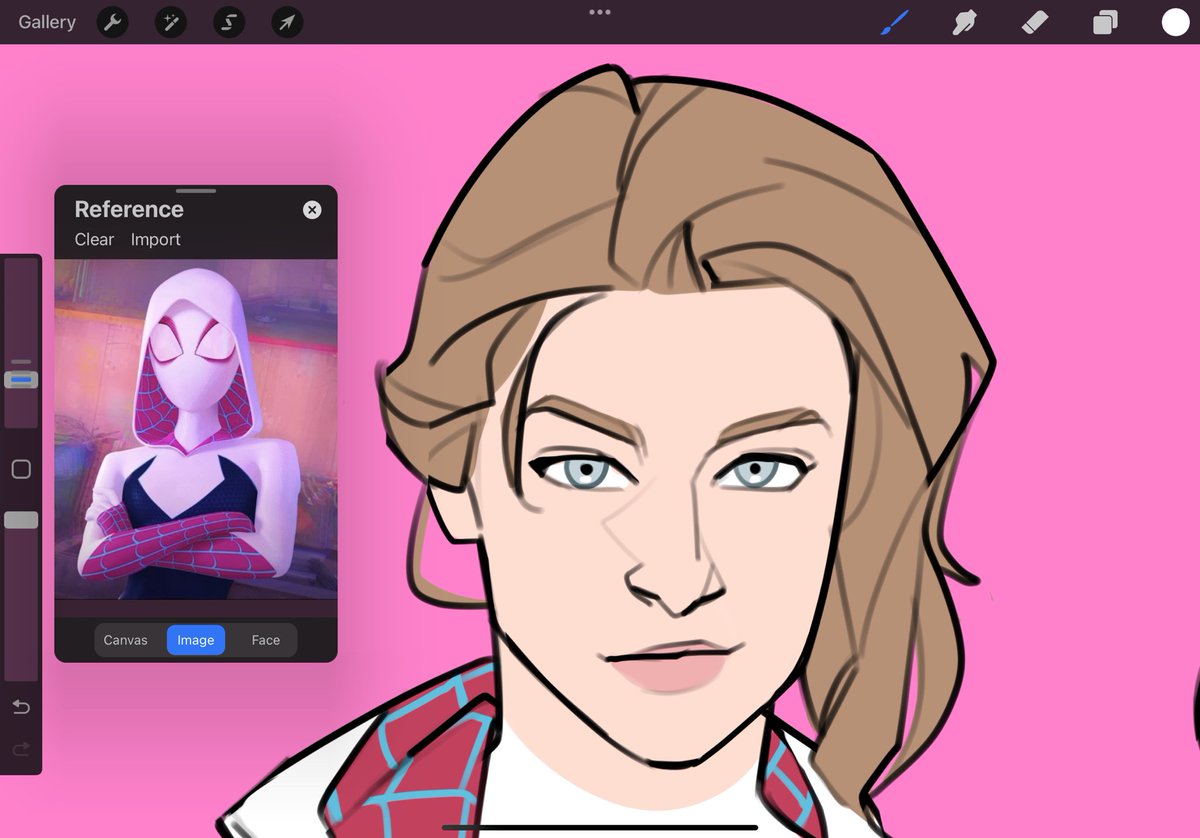Select the Smudge tool
The width and height of the screenshot is (1200, 838).
coord(965,22)
